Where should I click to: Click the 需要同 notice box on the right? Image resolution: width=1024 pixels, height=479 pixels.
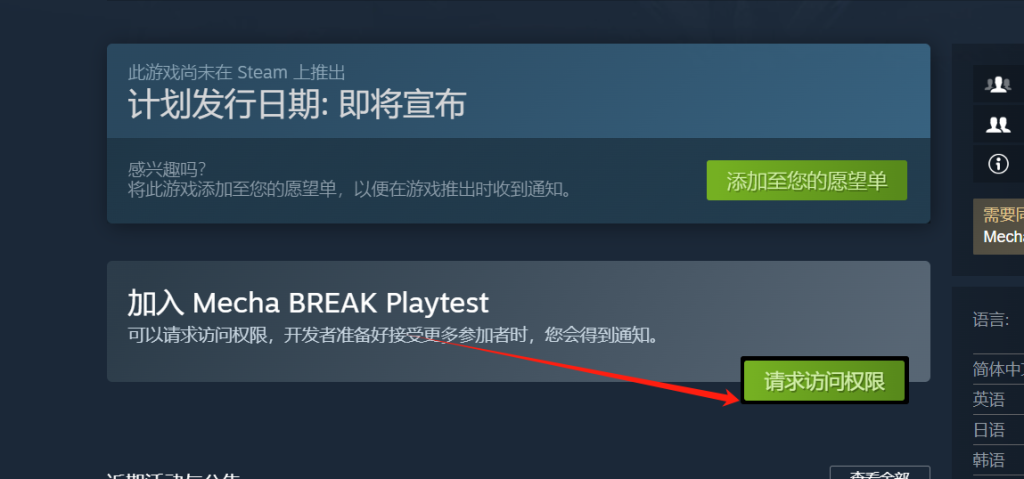click(999, 226)
